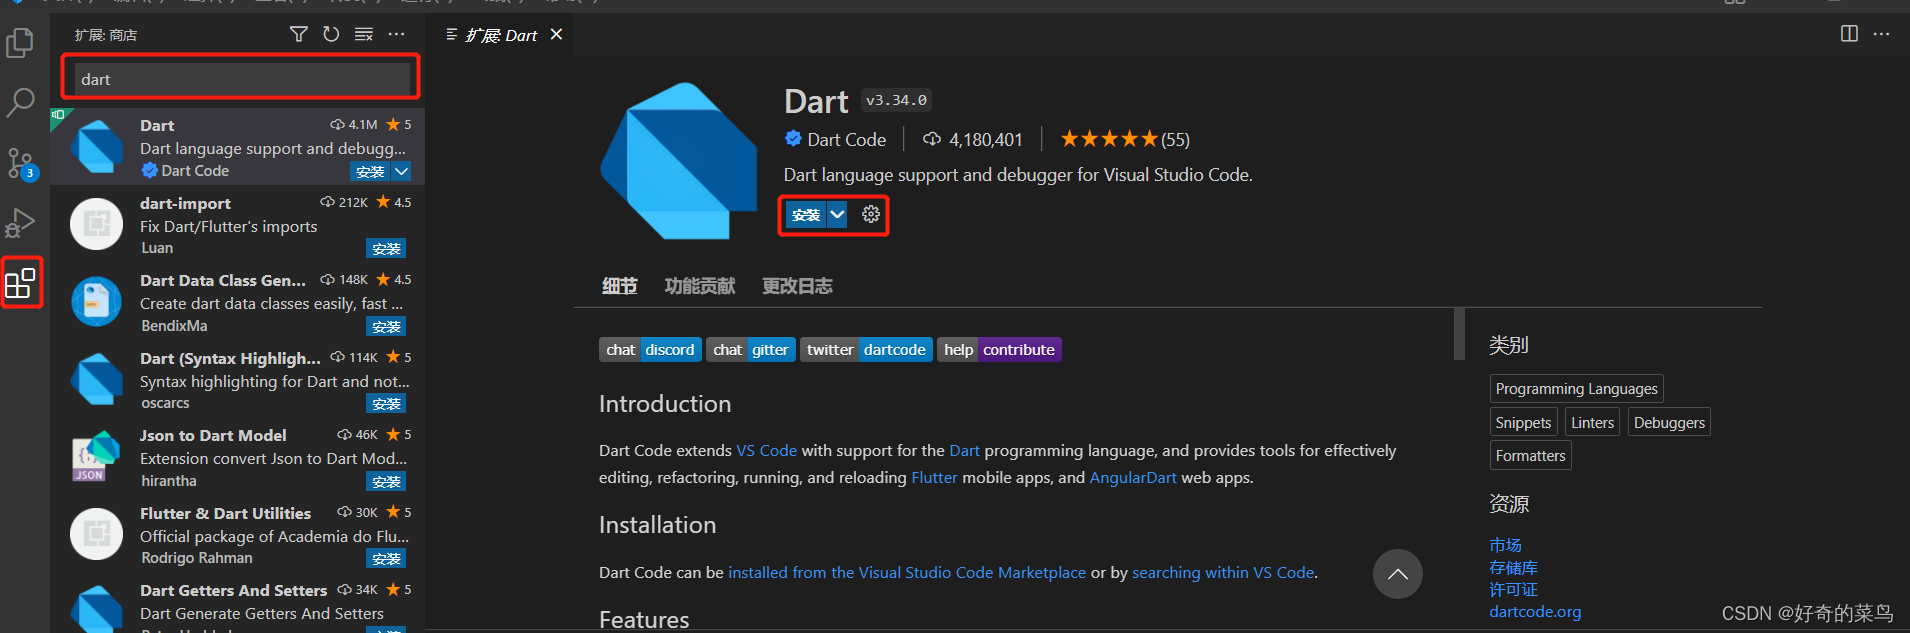Expand install dropdown on Dart list item
Screen dimensions: 1910x633
click(401, 171)
